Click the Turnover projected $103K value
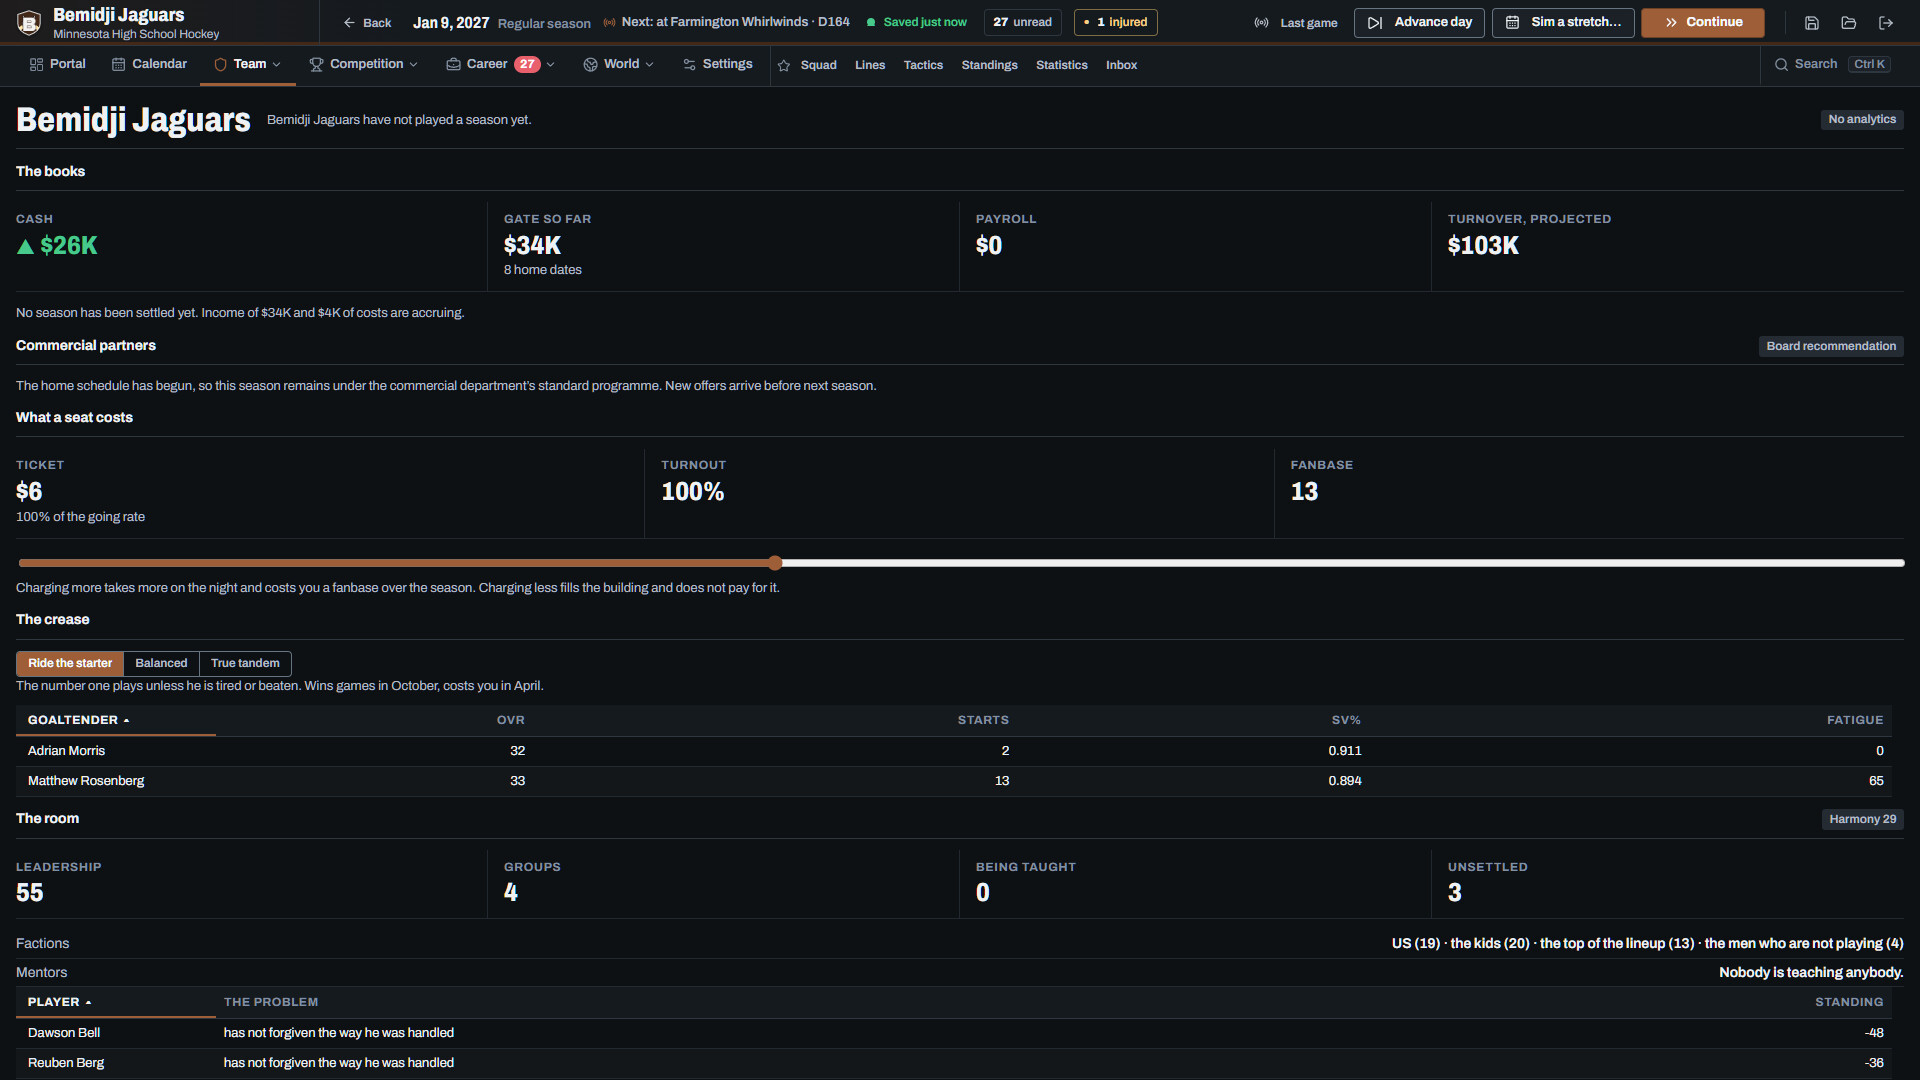 [x=1483, y=246]
